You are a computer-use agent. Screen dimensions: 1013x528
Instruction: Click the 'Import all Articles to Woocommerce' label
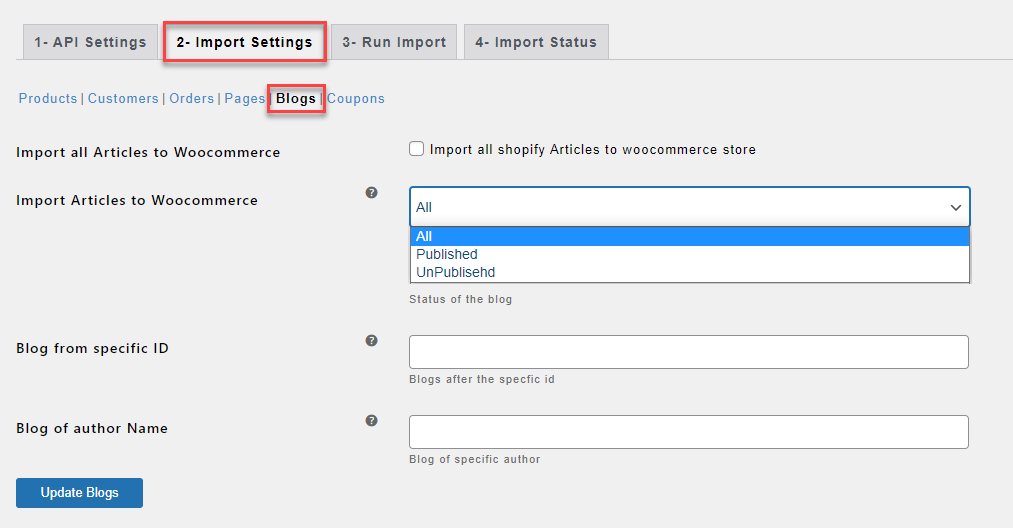149,153
